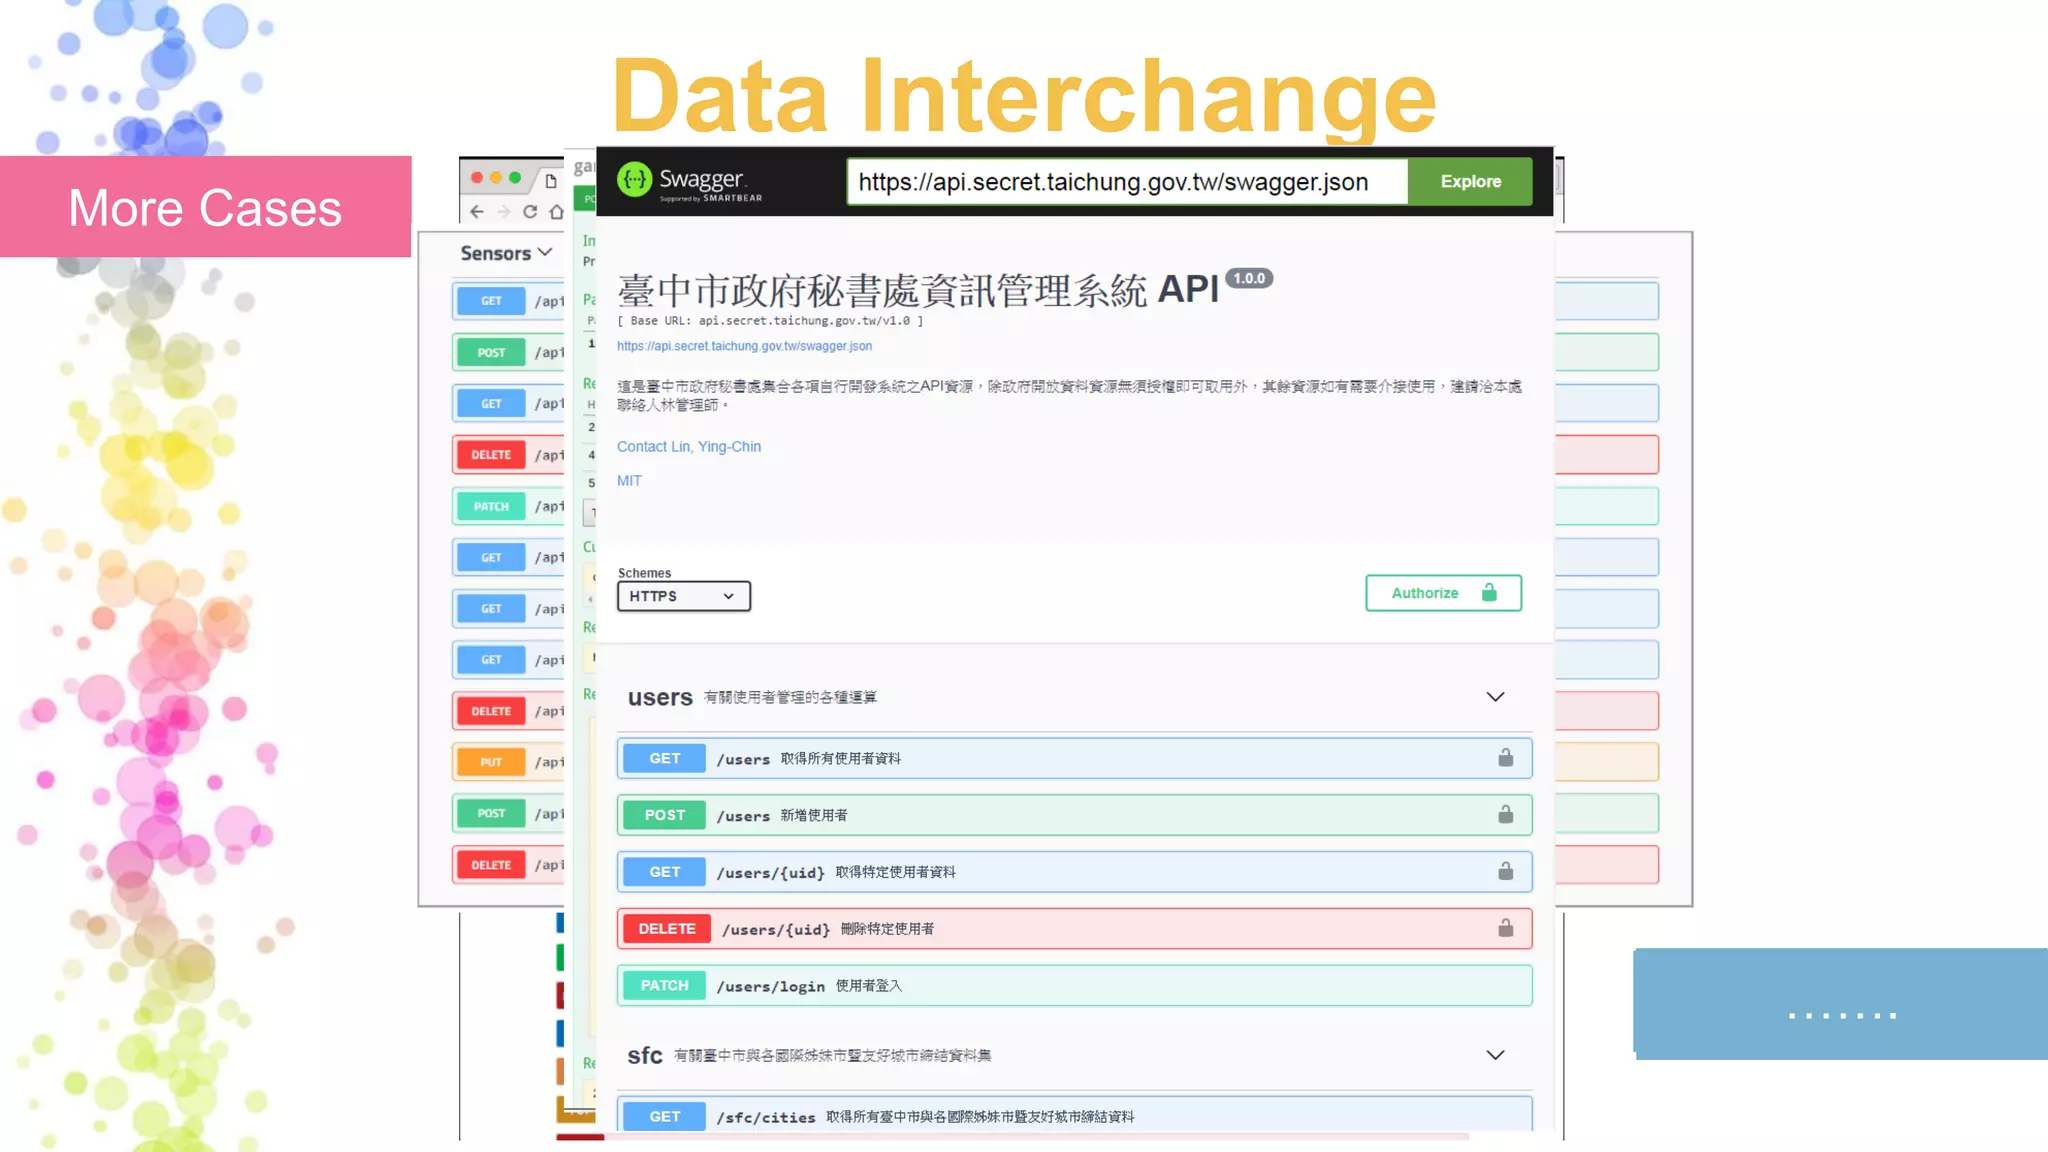Click lock icon on GET /users/{uid} row
2048x1152 pixels.
click(1505, 871)
